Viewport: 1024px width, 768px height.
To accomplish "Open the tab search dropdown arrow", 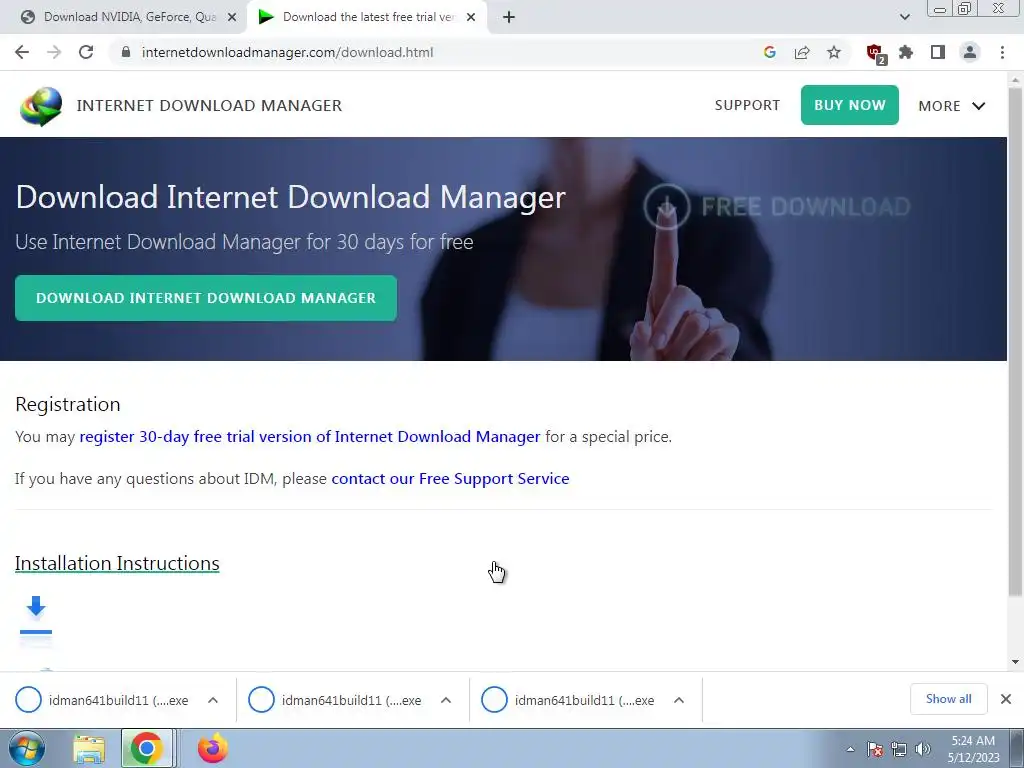I will click(x=904, y=18).
